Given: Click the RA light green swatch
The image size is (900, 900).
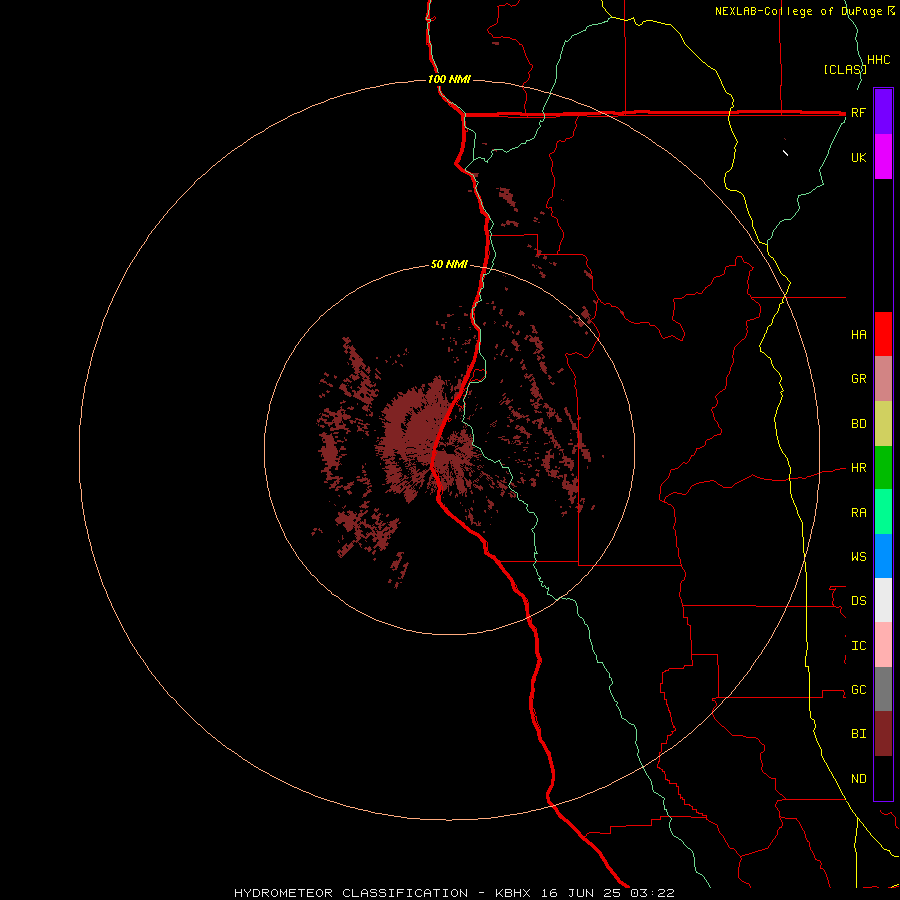Looking at the screenshot, I should [883, 512].
